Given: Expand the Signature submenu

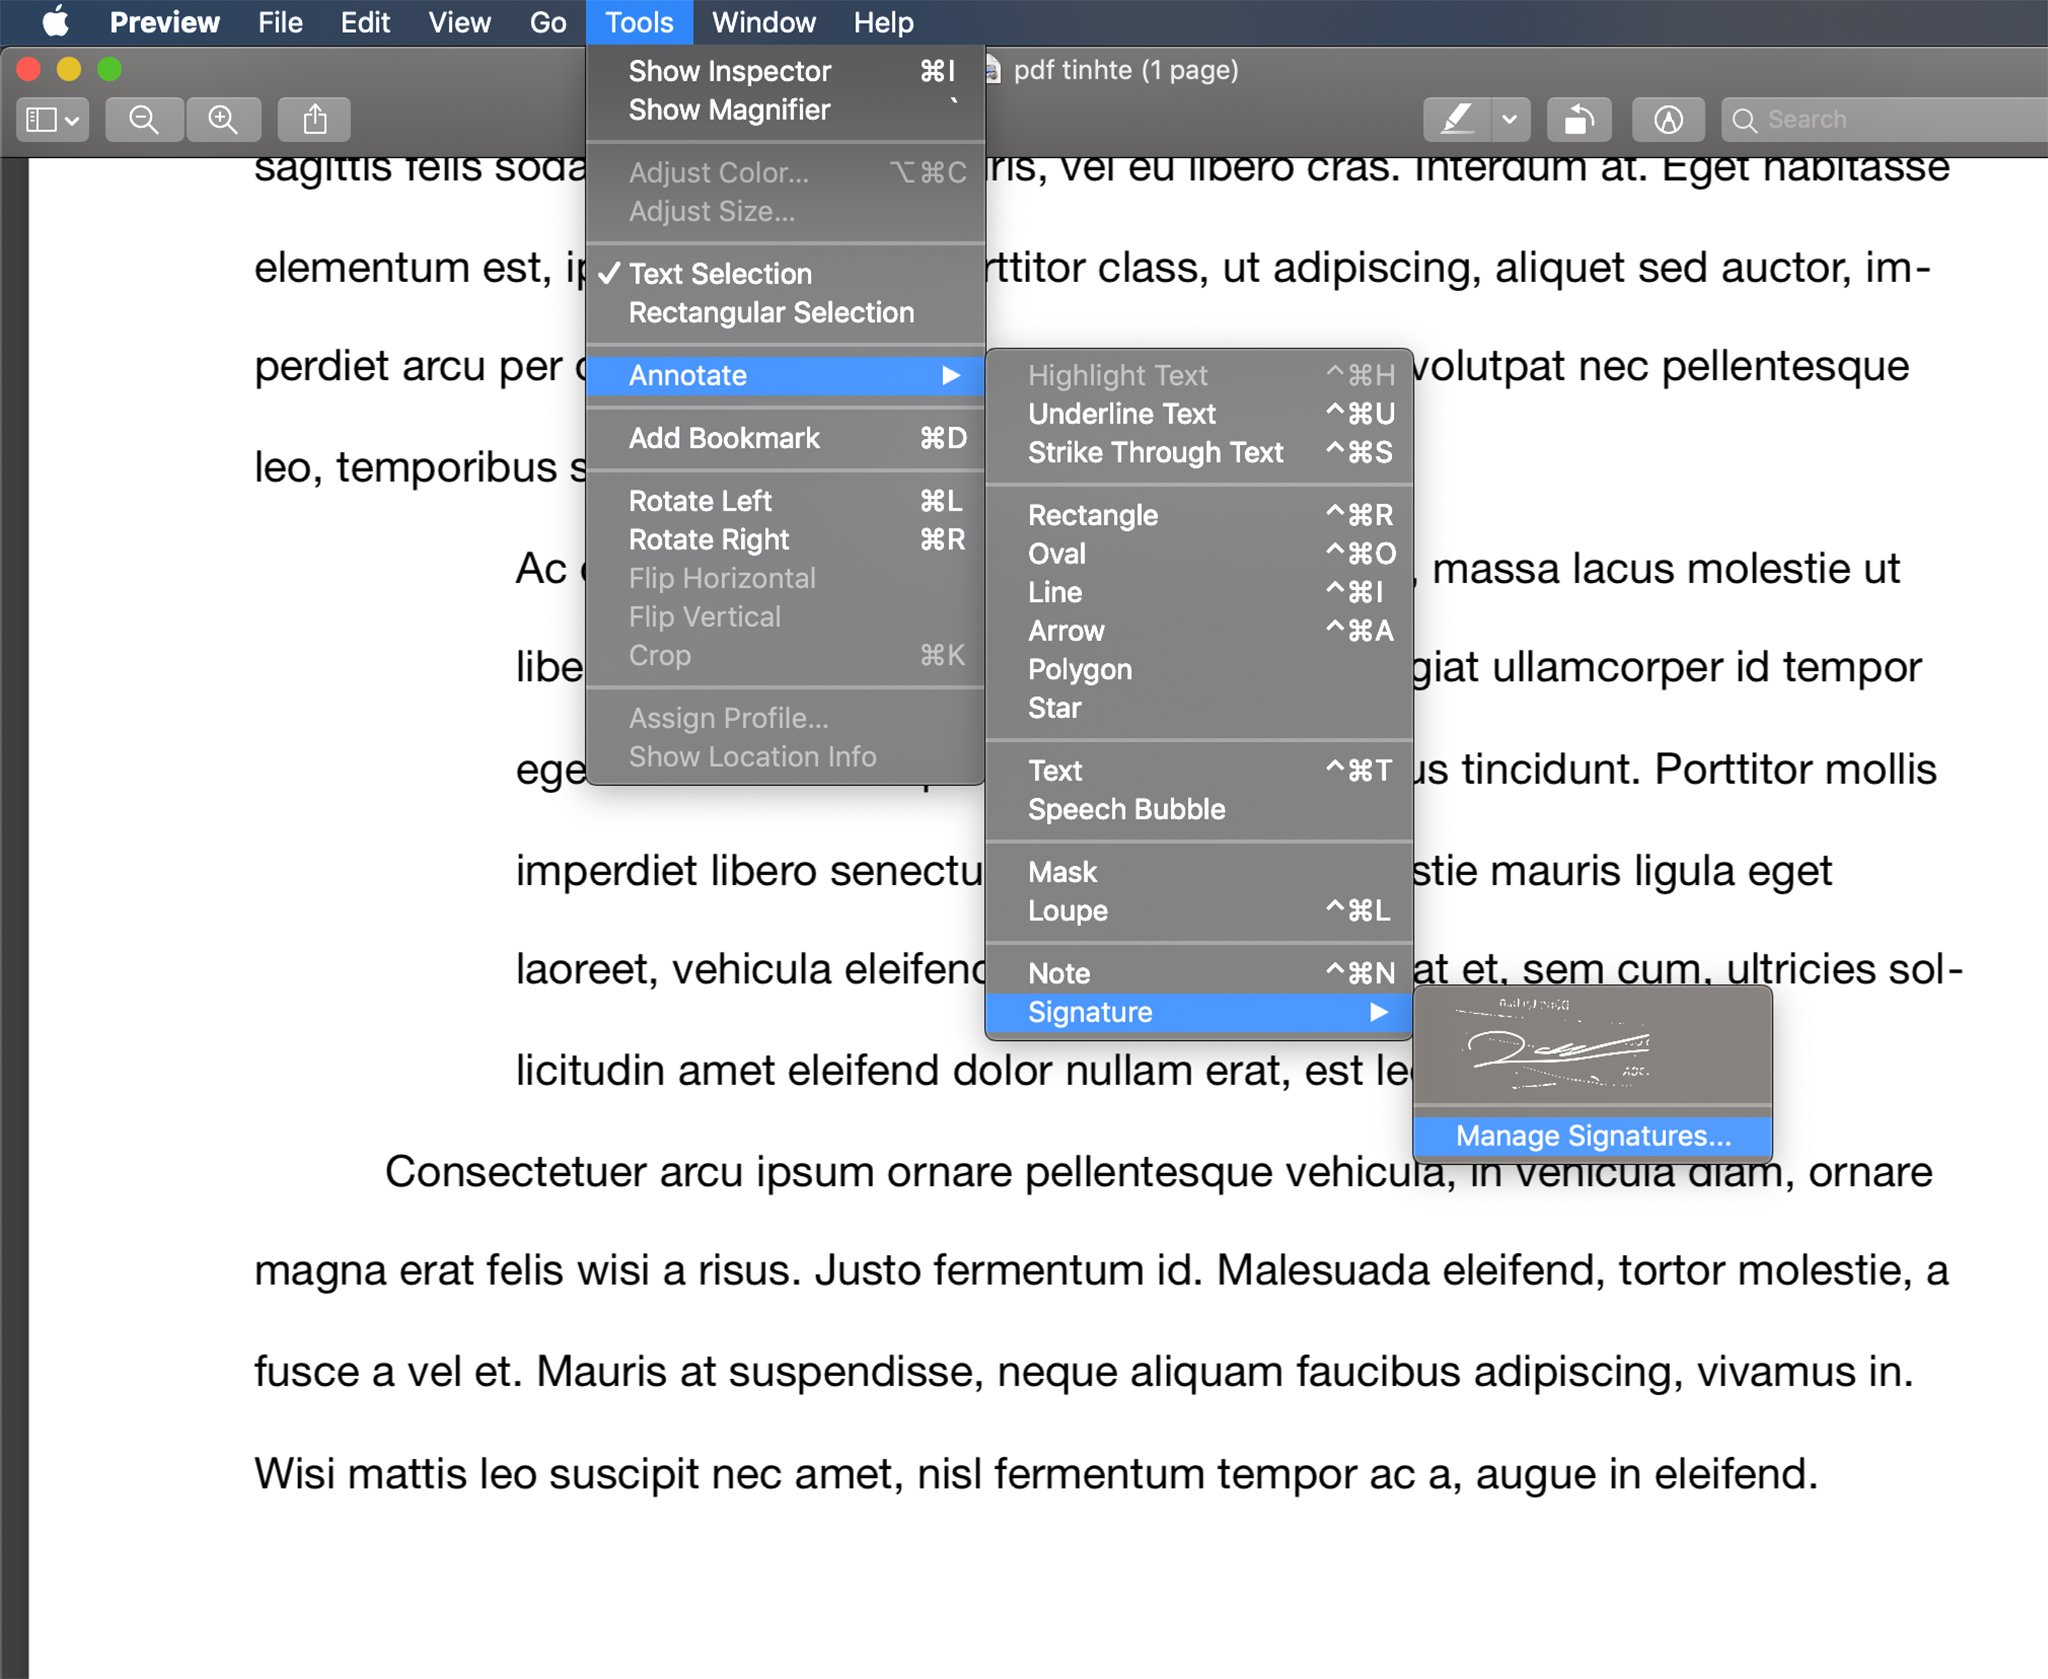Looking at the screenshot, I should pos(1199,1013).
